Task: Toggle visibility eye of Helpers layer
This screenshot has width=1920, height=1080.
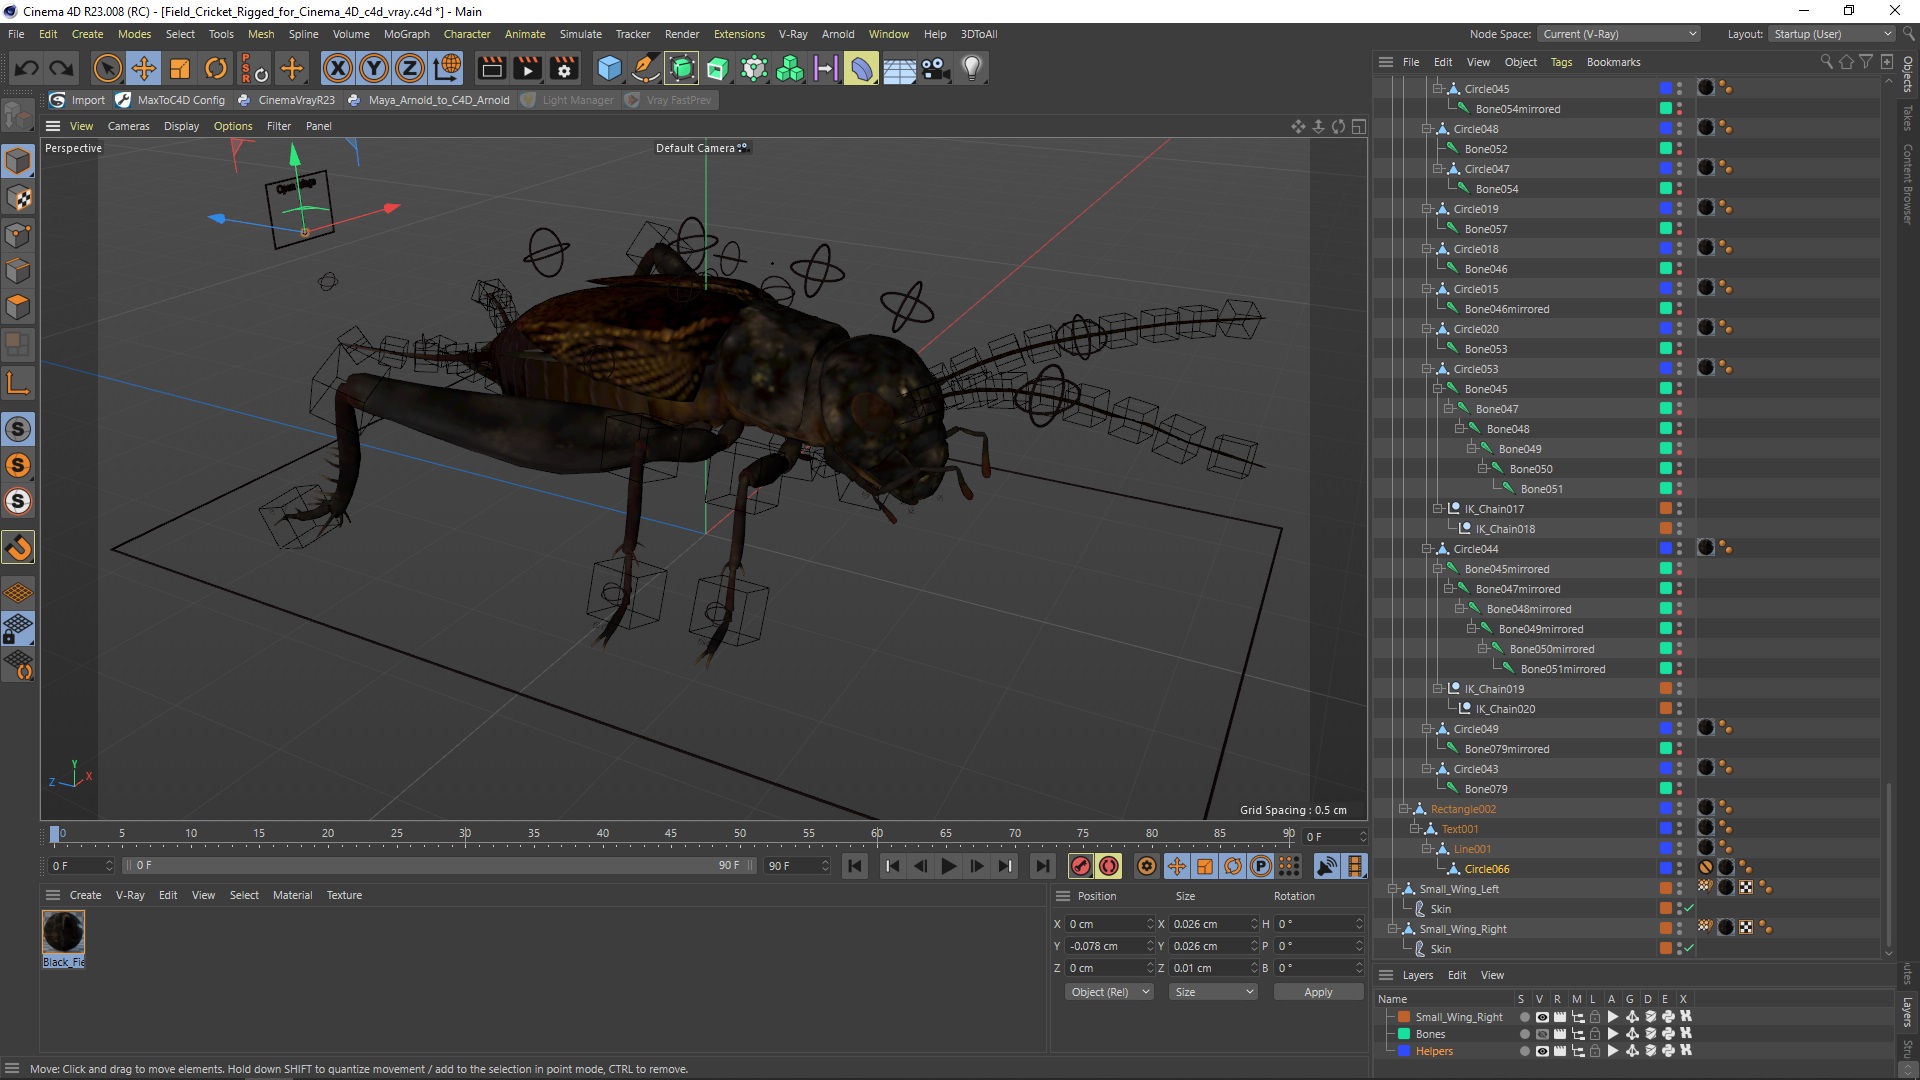Action: click(1541, 1051)
